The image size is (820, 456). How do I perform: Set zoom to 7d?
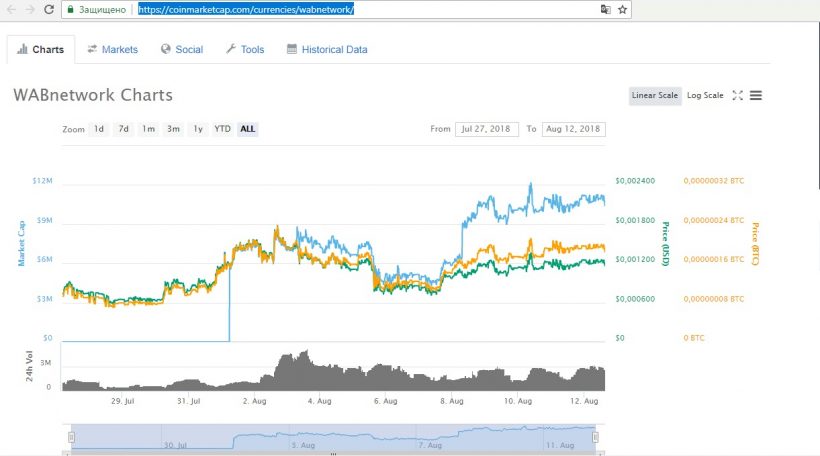(x=123, y=129)
